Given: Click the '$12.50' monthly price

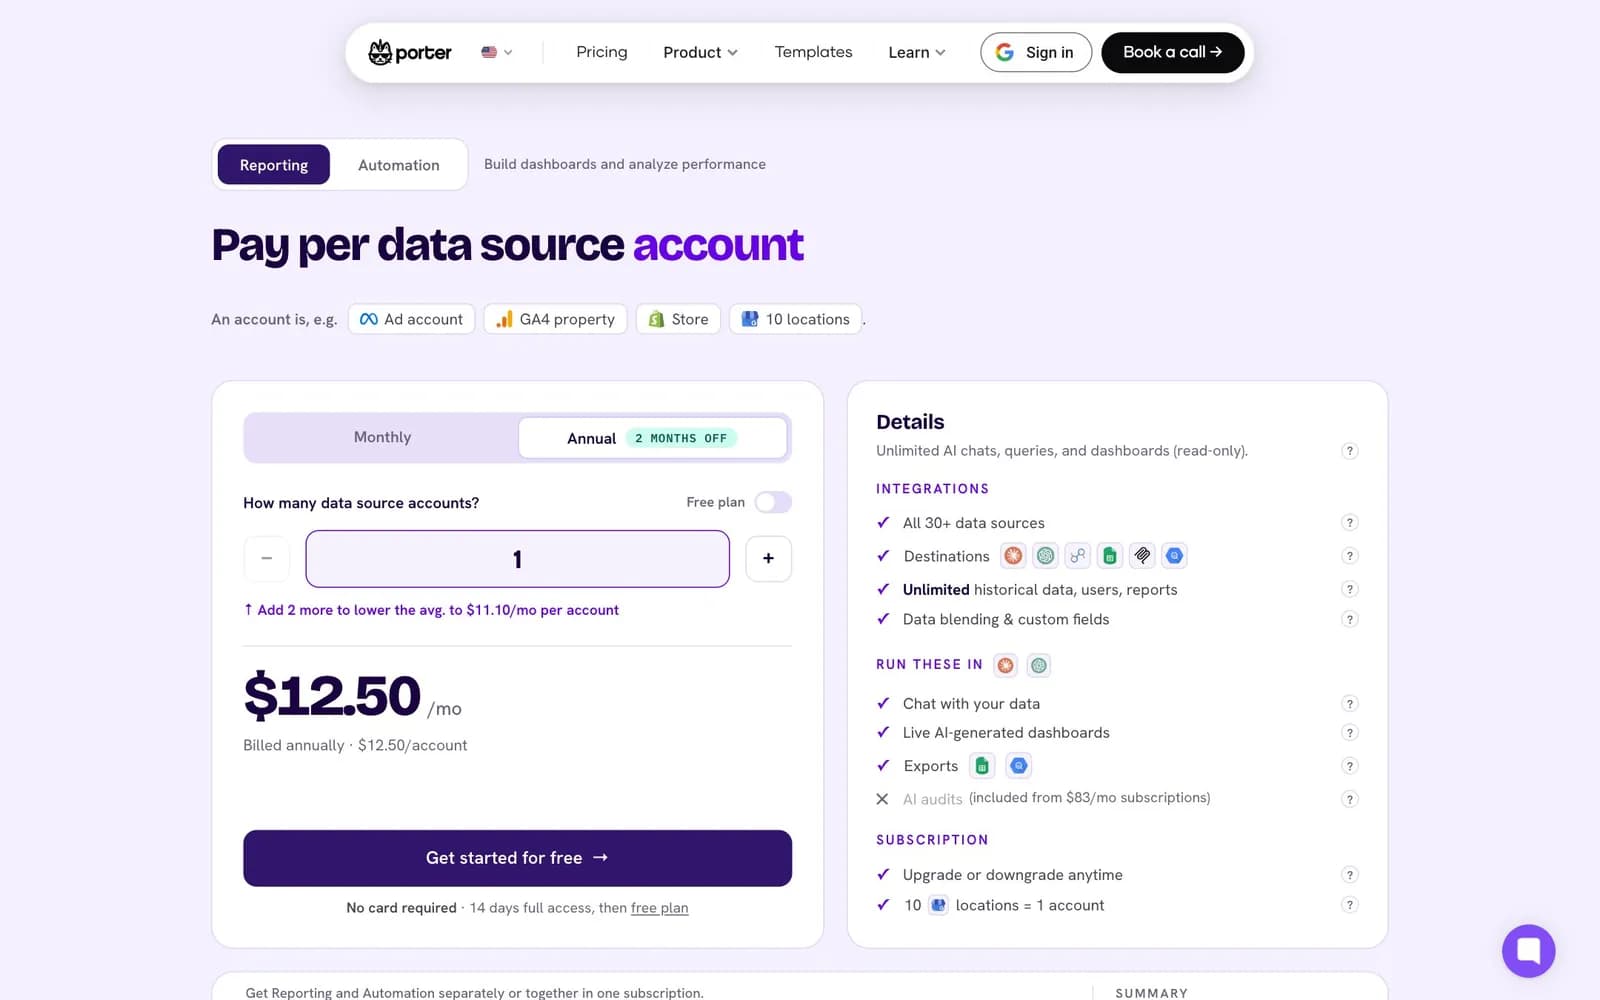Looking at the screenshot, I should point(332,696).
